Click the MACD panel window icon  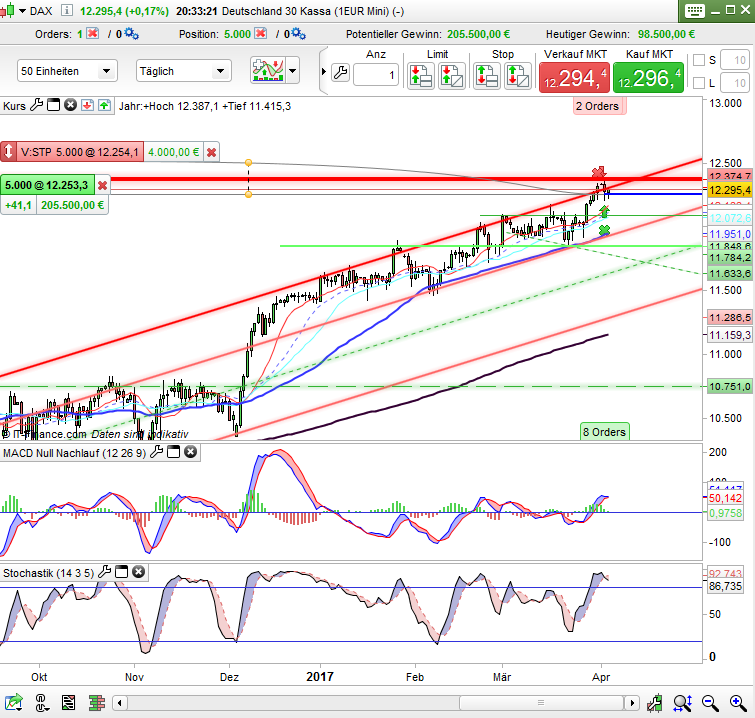[173, 452]
